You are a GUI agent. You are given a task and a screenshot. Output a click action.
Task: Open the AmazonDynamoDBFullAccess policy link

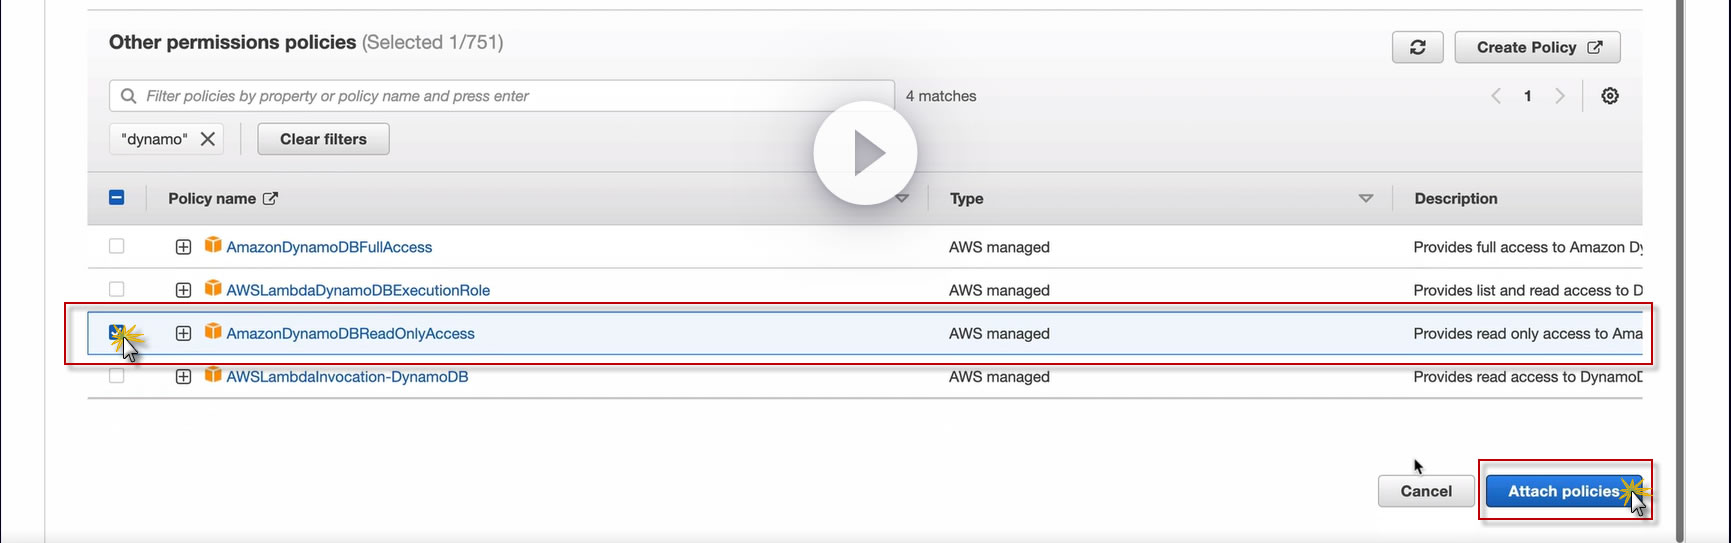pos(329,247)
